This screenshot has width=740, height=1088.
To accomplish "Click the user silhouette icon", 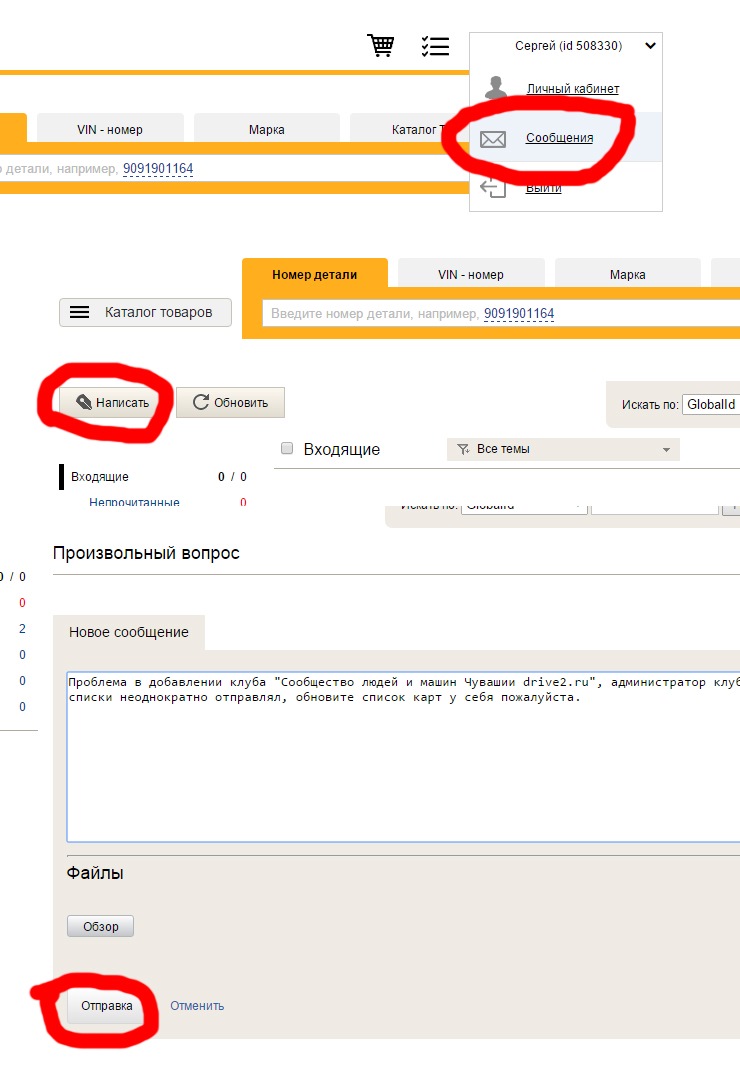I will coord(495,87).
